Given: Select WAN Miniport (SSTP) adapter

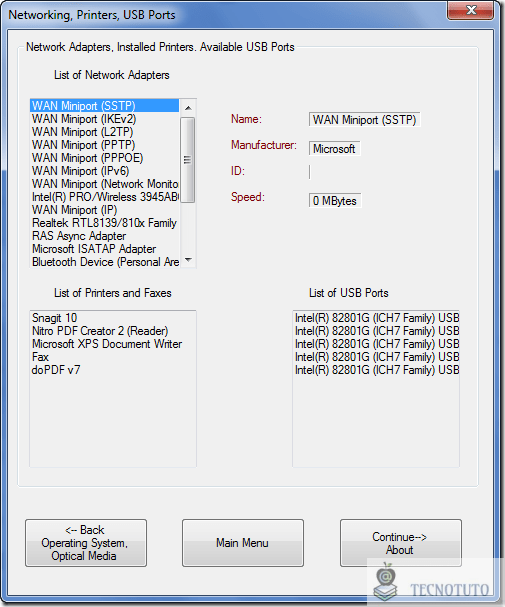Looking at the screenshot, I should pos(104,106).
